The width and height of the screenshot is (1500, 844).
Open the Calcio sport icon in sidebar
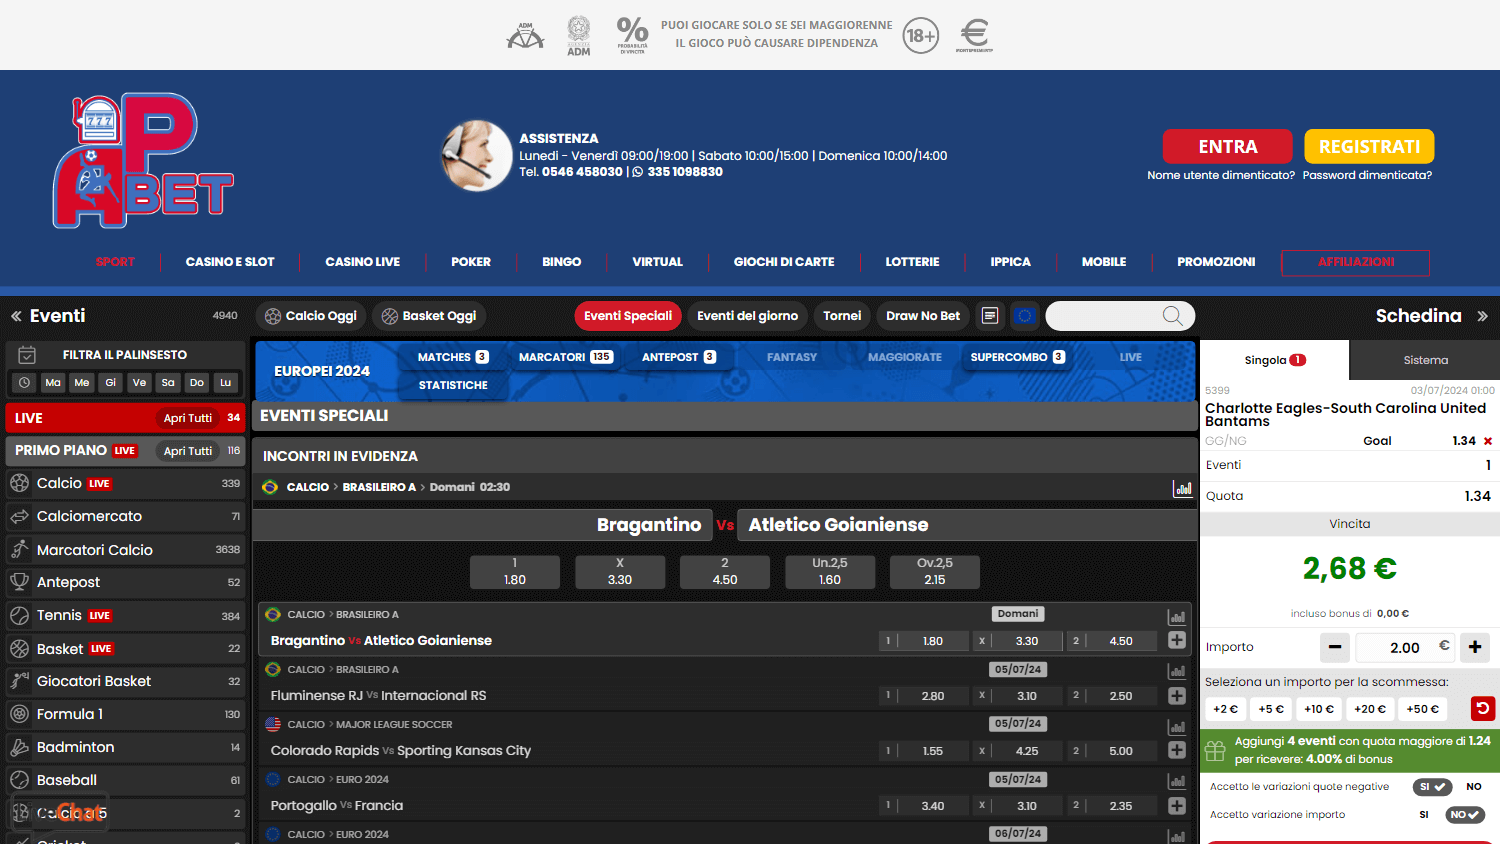pos(19,483)
